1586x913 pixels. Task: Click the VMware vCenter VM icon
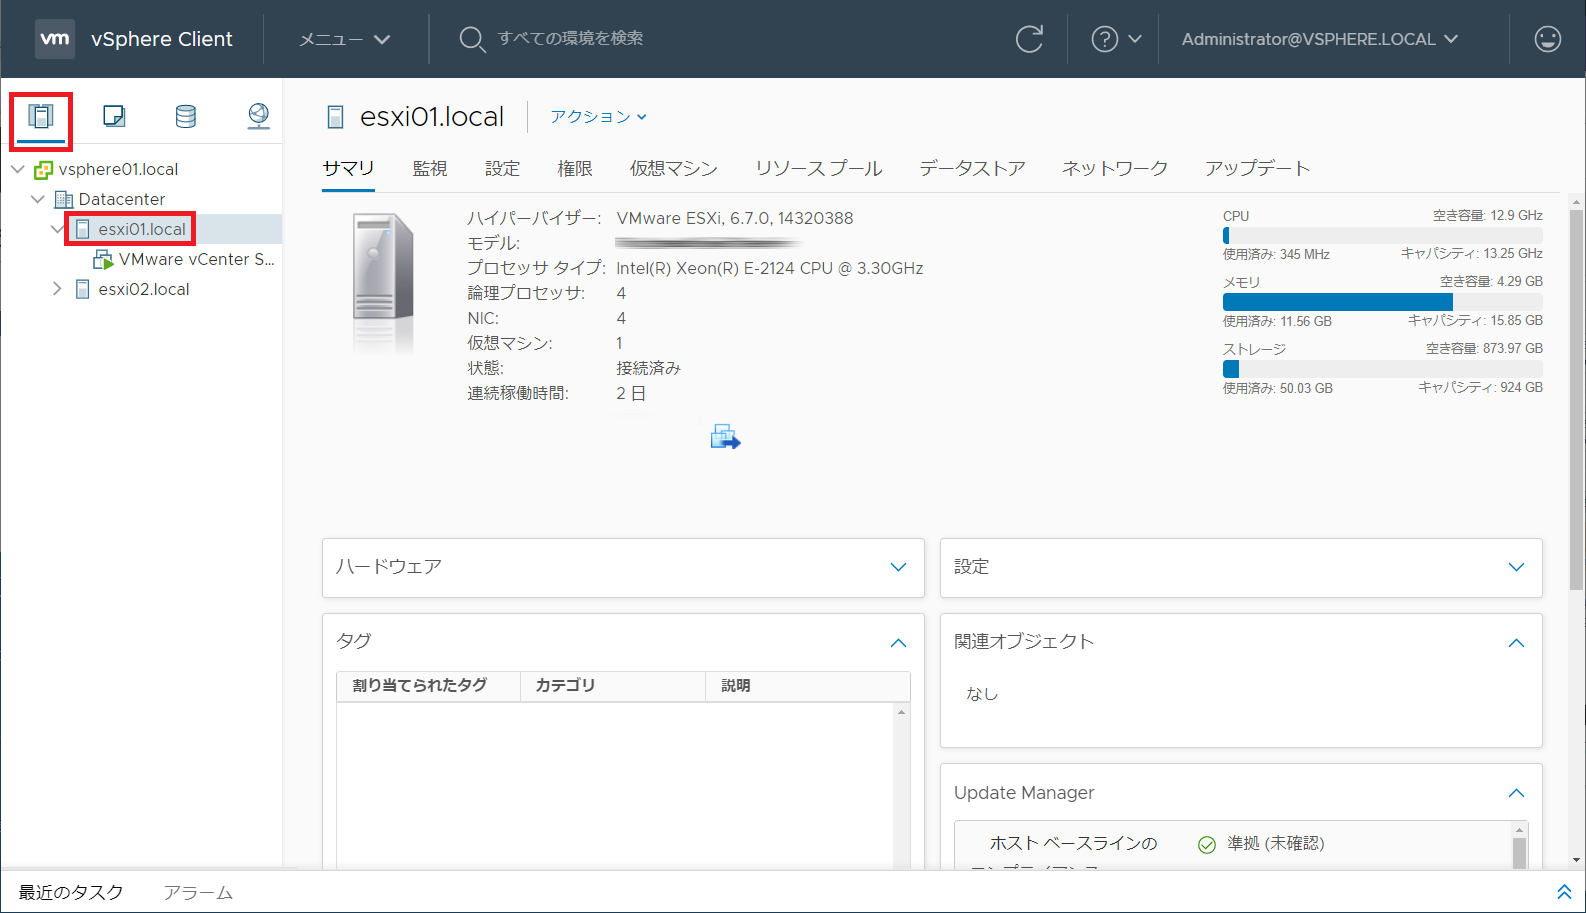103,260
